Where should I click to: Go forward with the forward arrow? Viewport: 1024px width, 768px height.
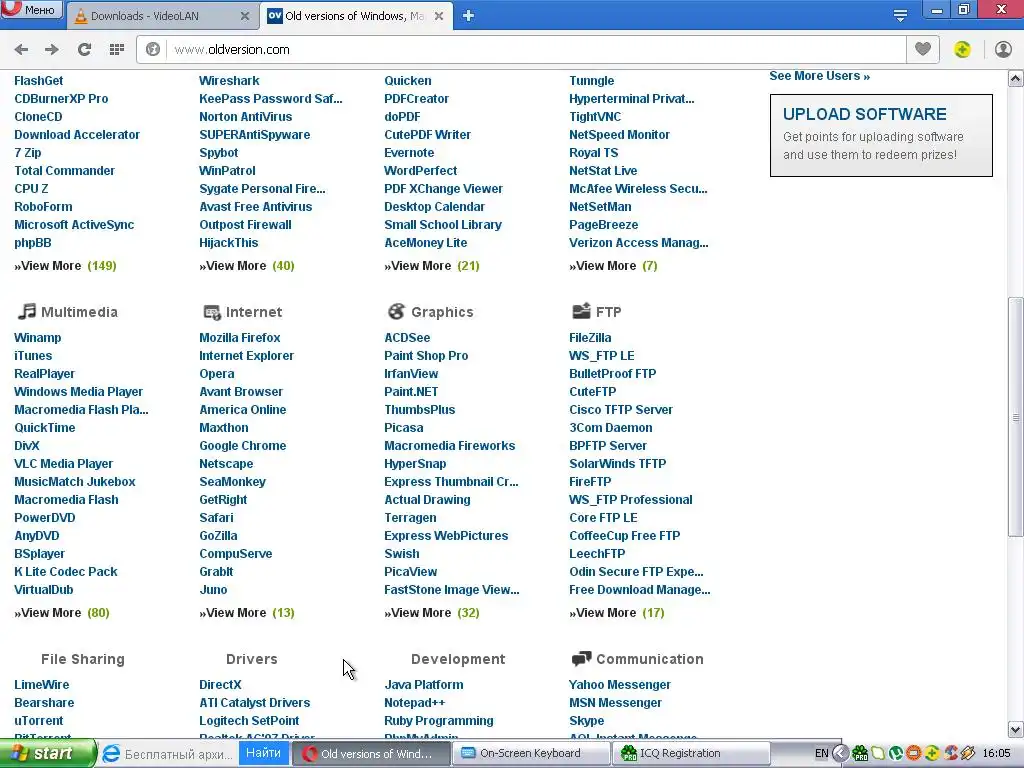click(52, 50)
